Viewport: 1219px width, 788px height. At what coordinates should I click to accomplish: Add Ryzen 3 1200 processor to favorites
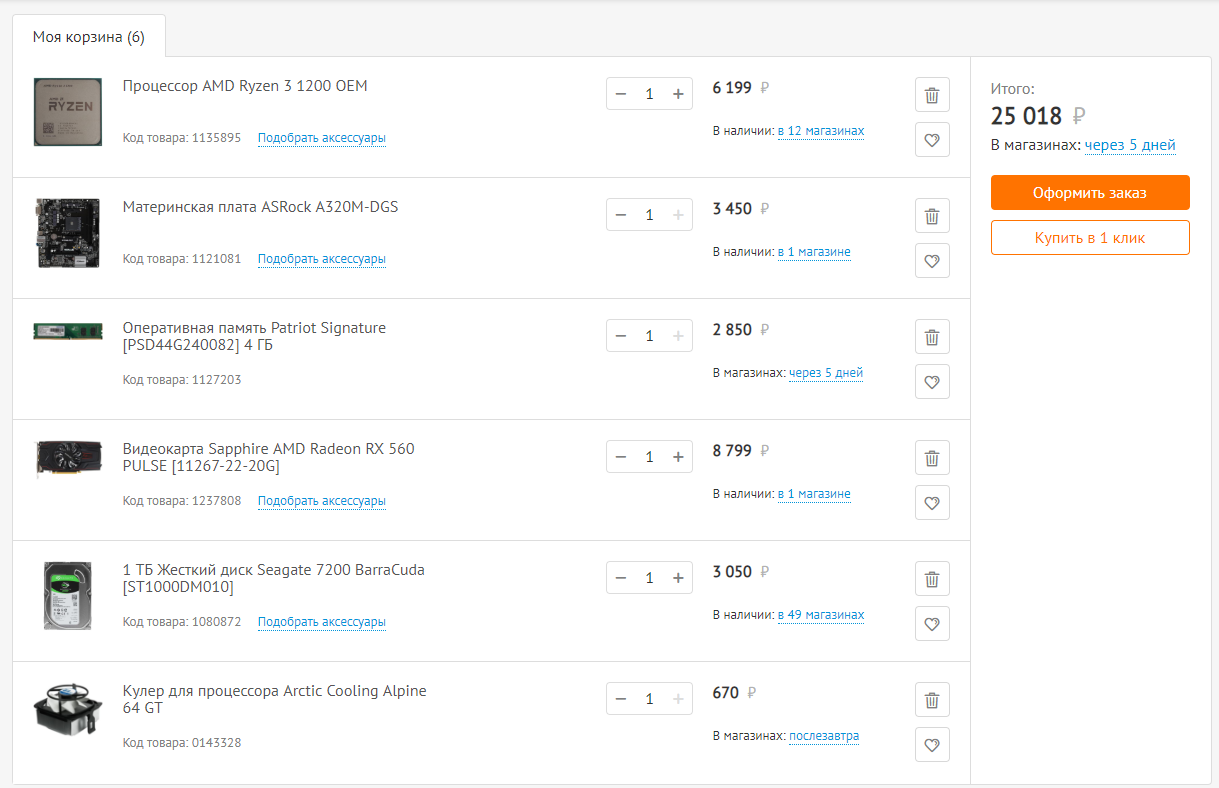click(x=932, y=140)
